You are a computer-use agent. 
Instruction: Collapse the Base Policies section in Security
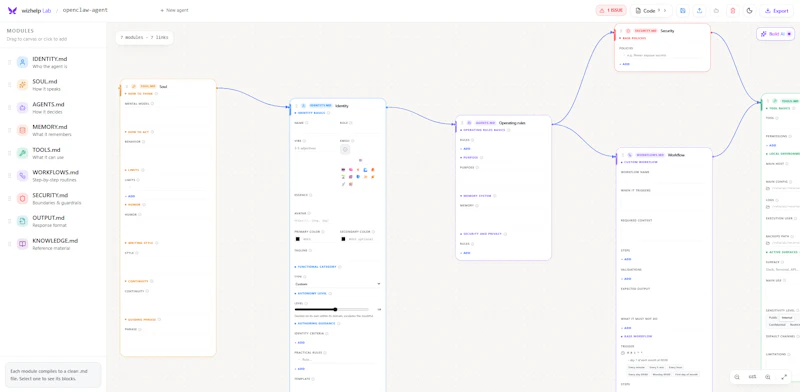(x=632, y=38)
